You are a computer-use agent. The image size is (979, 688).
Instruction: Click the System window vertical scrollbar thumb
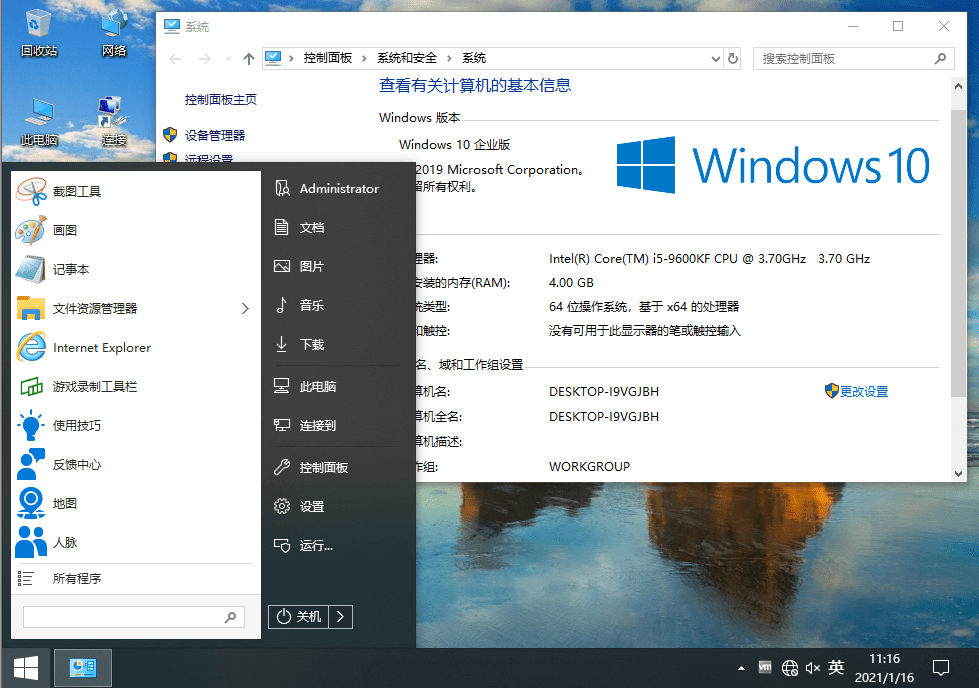coord(958,253)
